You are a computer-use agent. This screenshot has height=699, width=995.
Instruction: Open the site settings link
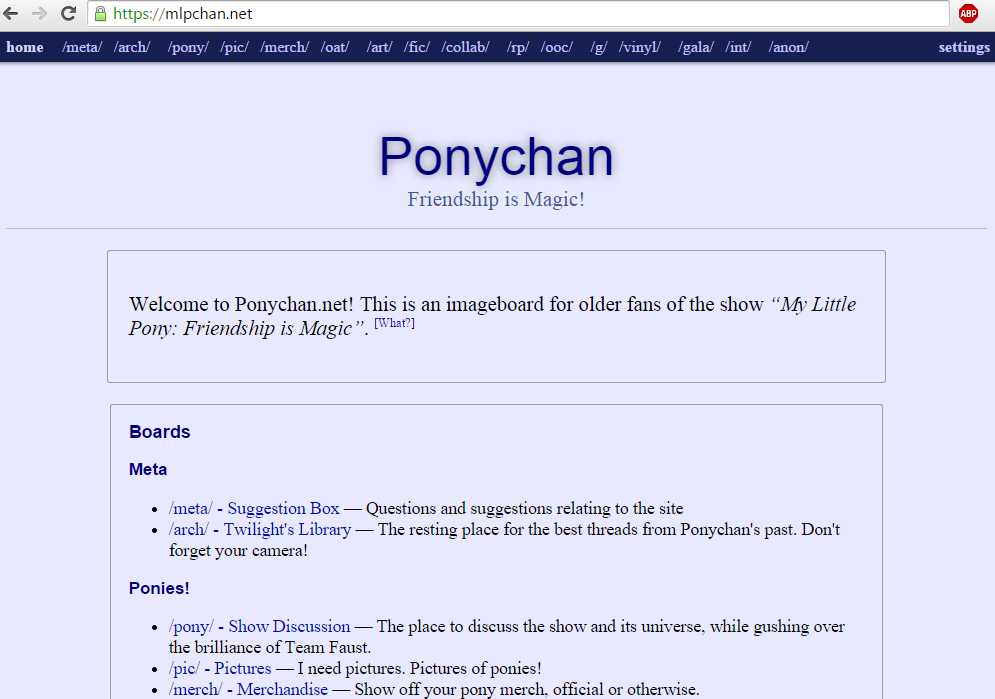click(x=962, y=46)
